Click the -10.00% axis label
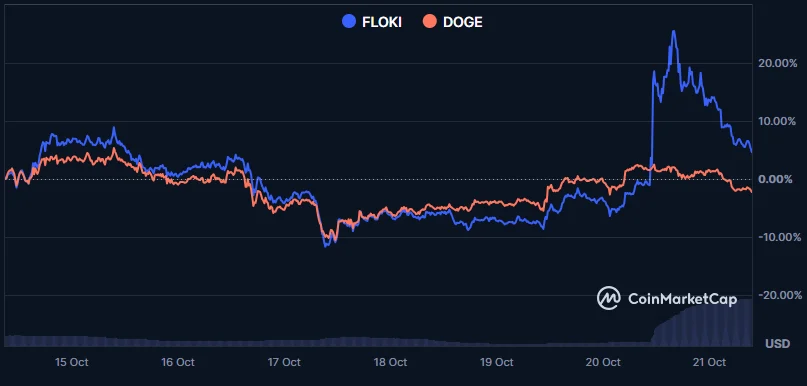 click(x=779, y=237)
